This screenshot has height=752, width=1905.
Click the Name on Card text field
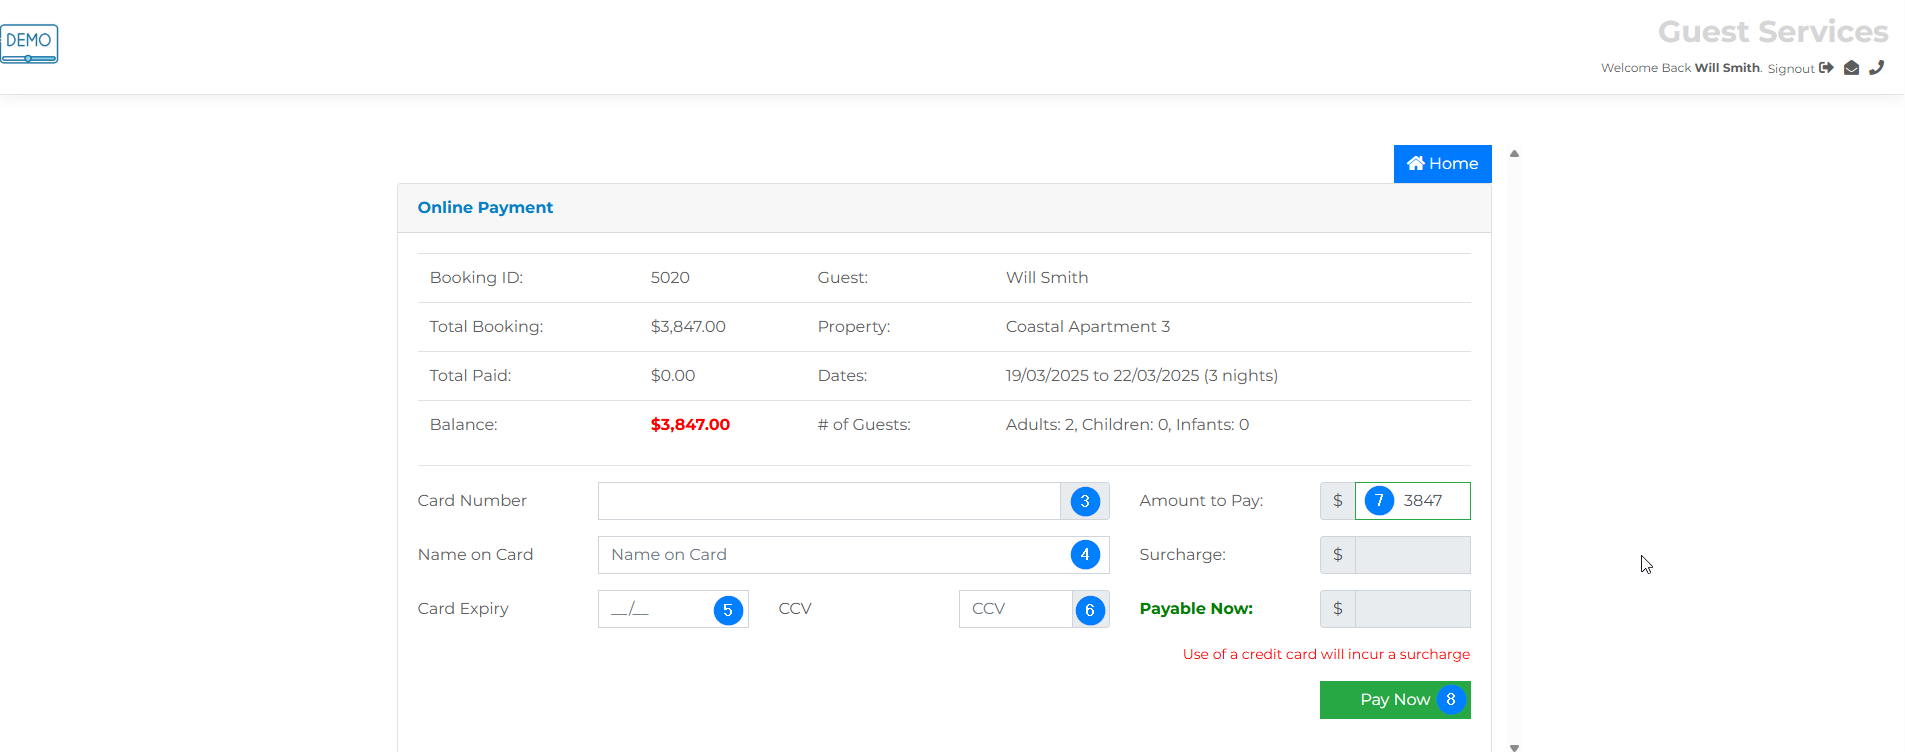832,555
